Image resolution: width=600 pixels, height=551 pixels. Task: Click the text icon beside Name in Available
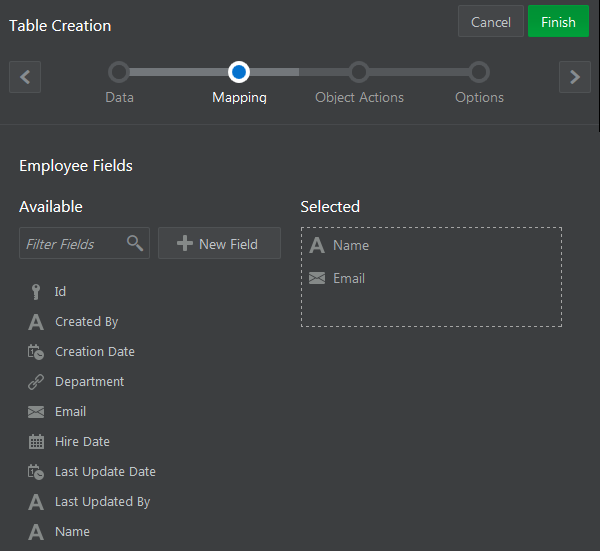36,532
